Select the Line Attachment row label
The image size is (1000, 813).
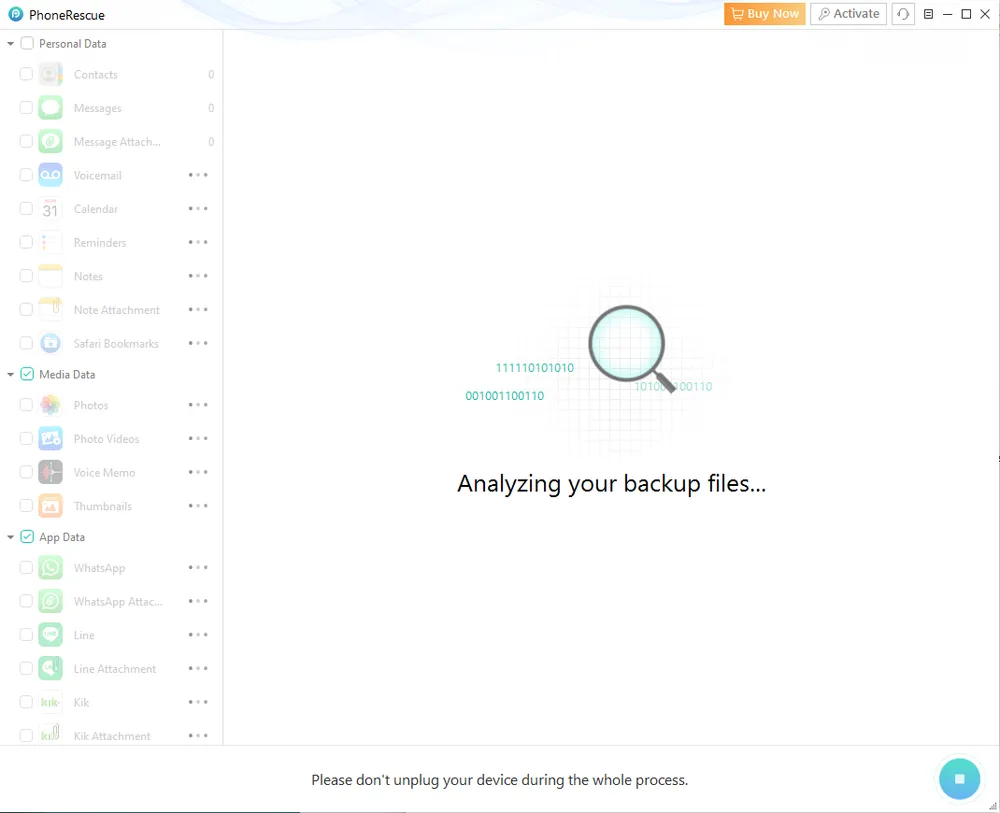115,669
